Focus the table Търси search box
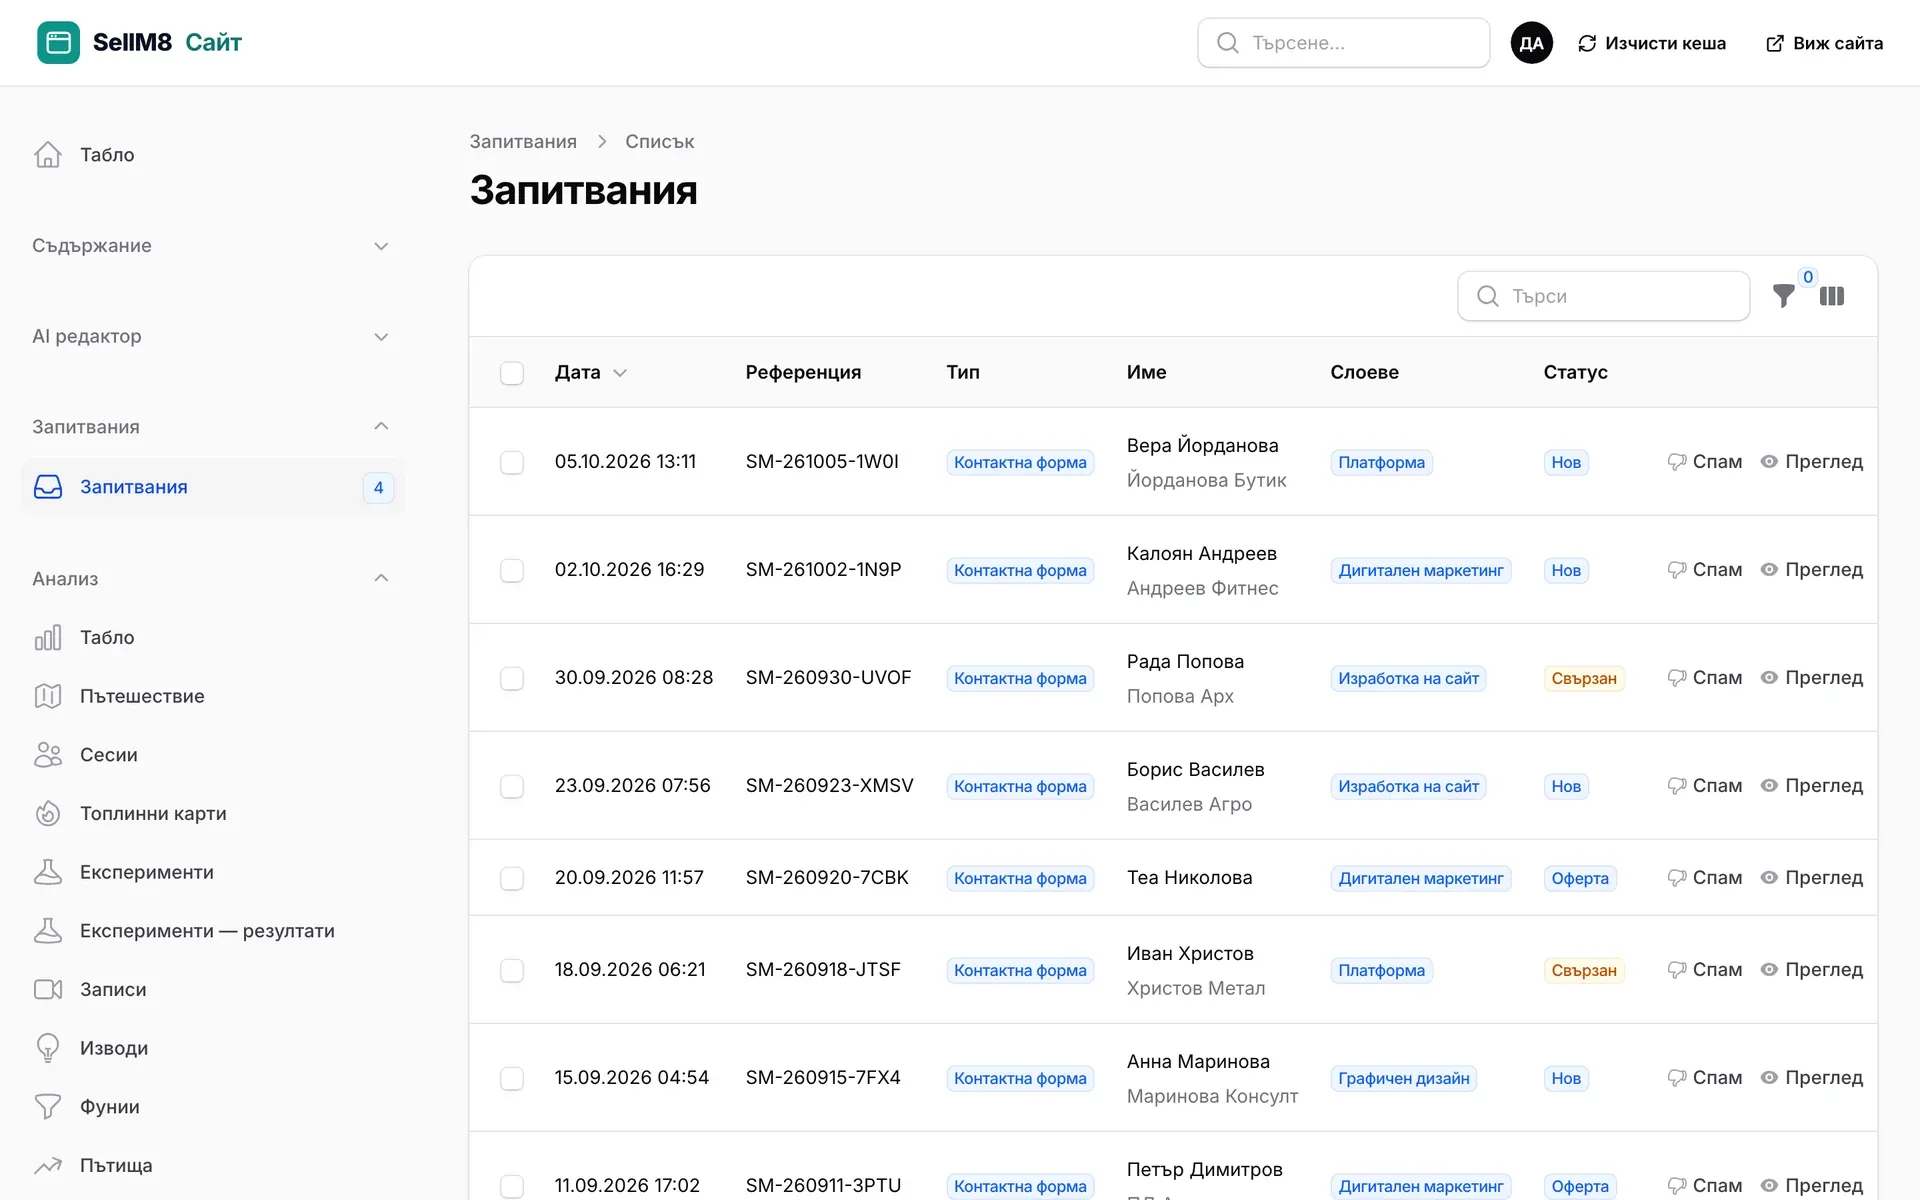This screenshot has height=1200, width=1920. point(1603,296)
